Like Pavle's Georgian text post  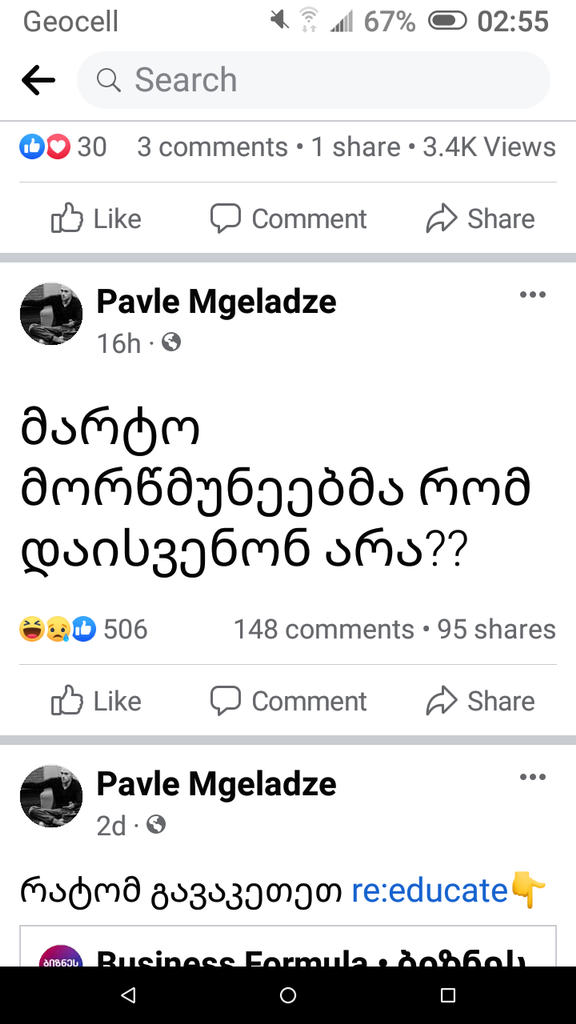tap(95, 700)
